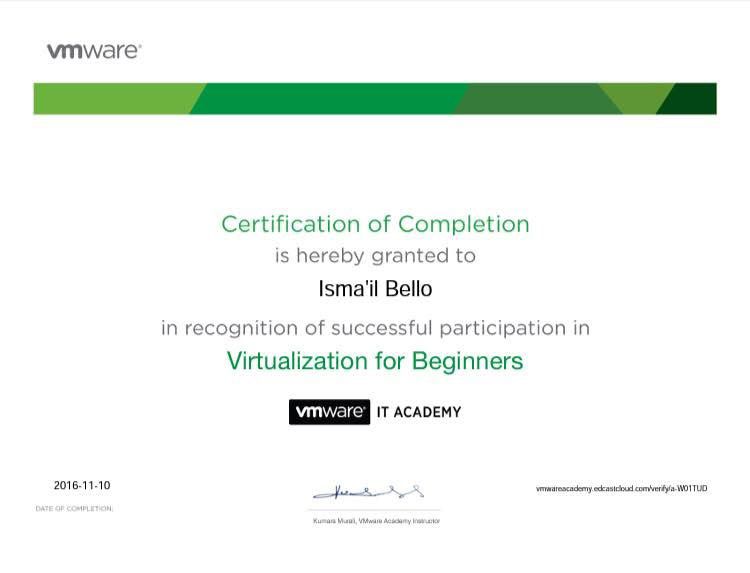The image size is (750, 573).
Task: Select course title 'Virtualization for Beginners'
Action: [375, 361]
